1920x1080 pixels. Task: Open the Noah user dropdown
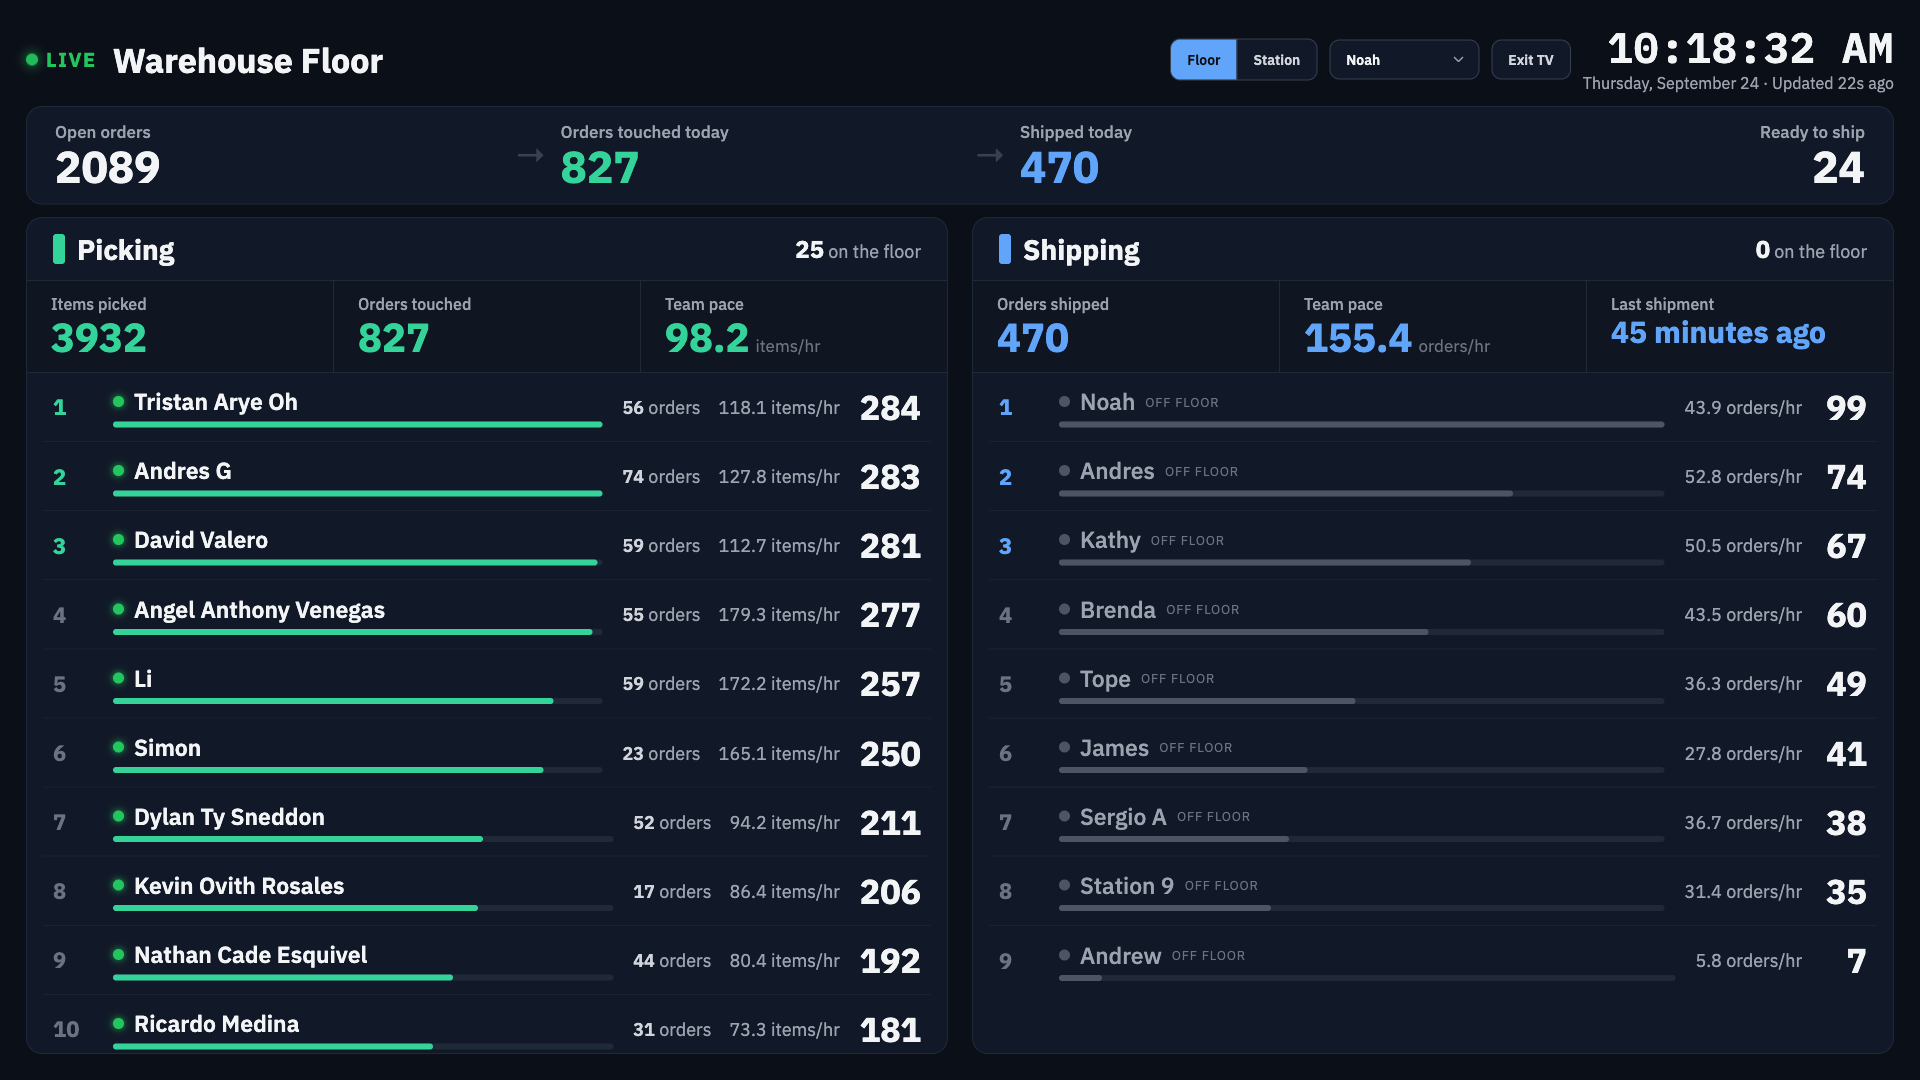tap(1403, 60)
